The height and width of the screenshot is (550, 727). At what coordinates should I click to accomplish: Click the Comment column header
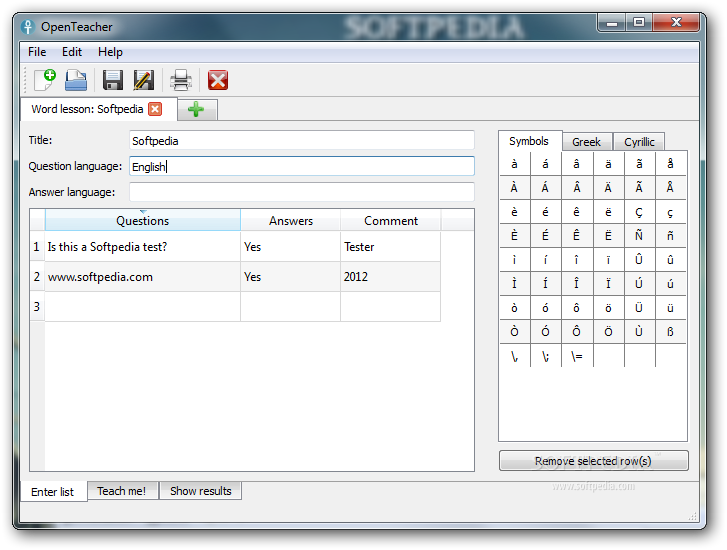(x=391, y=221)
